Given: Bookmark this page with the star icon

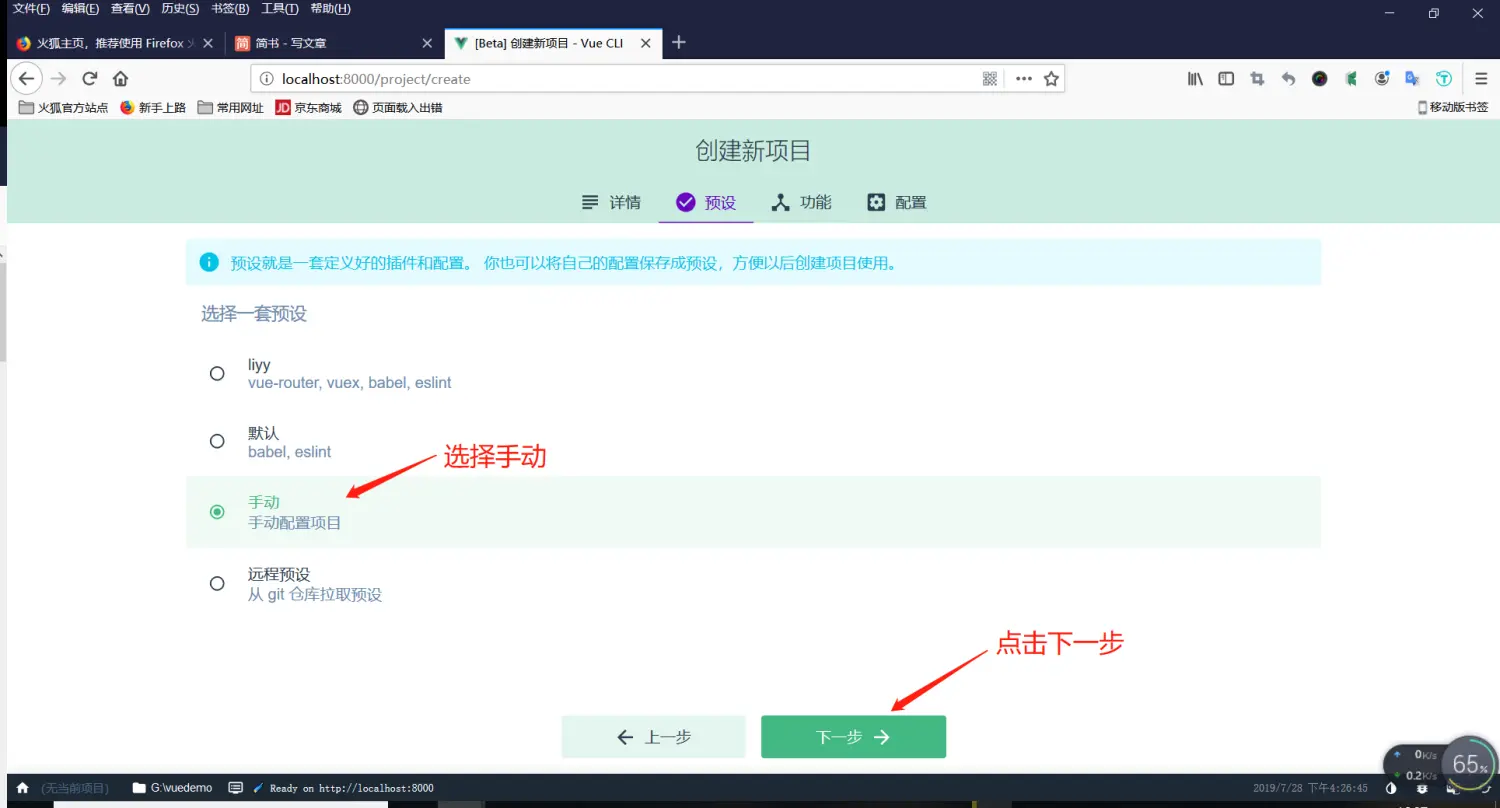Looking at the screenshot, I should [x=1051, y=79].
